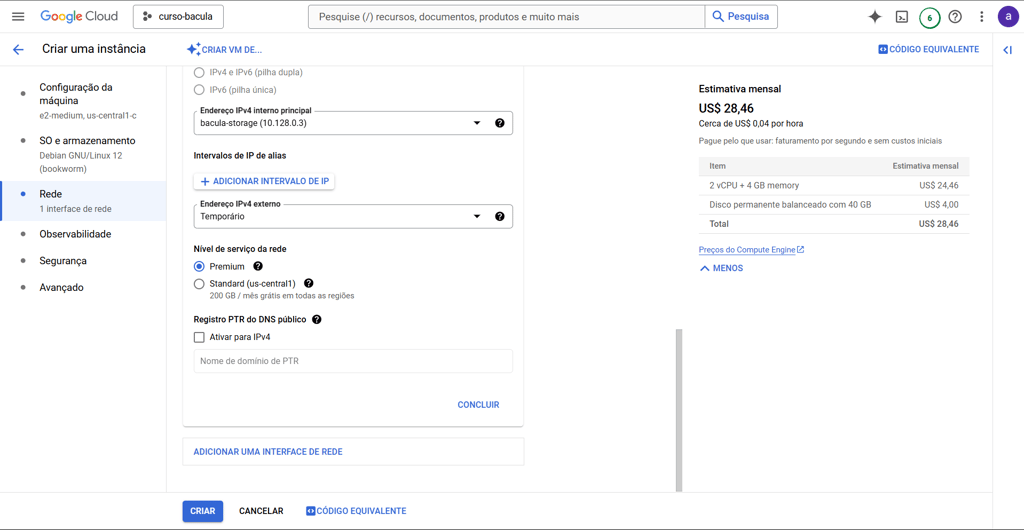Activate Cloud Shell terminal icon
This screenshot has height=530, width=1024.
click(x=902, y=17)
